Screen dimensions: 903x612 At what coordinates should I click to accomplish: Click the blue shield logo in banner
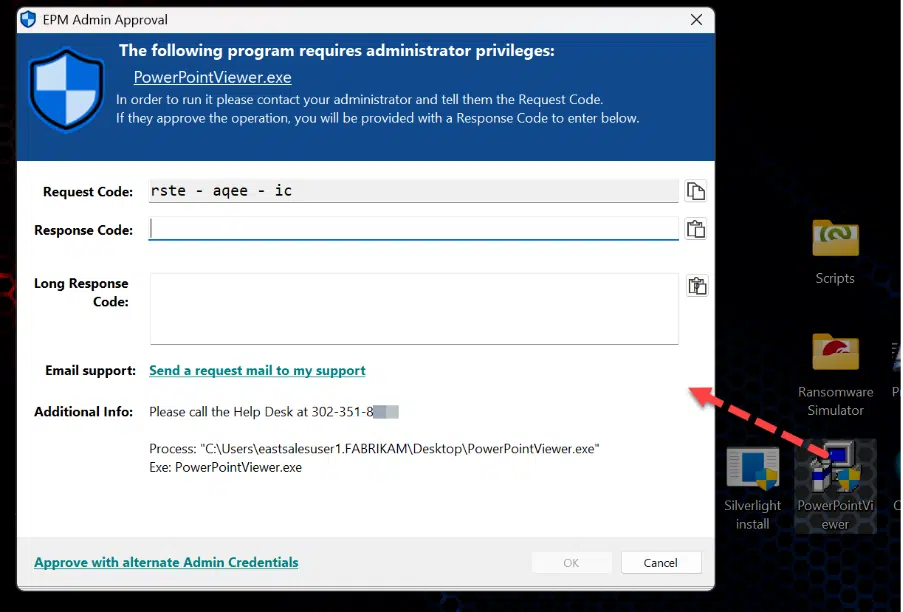click(x=67, y=90)
